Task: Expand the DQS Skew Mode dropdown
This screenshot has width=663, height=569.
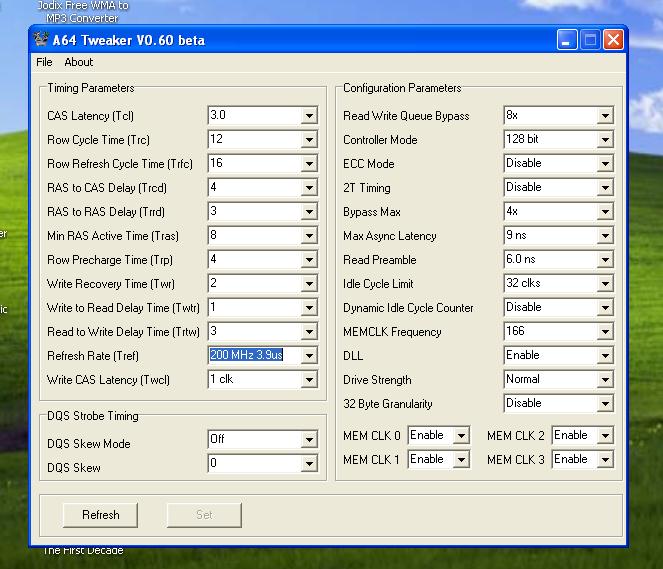Action: (309, 440)
